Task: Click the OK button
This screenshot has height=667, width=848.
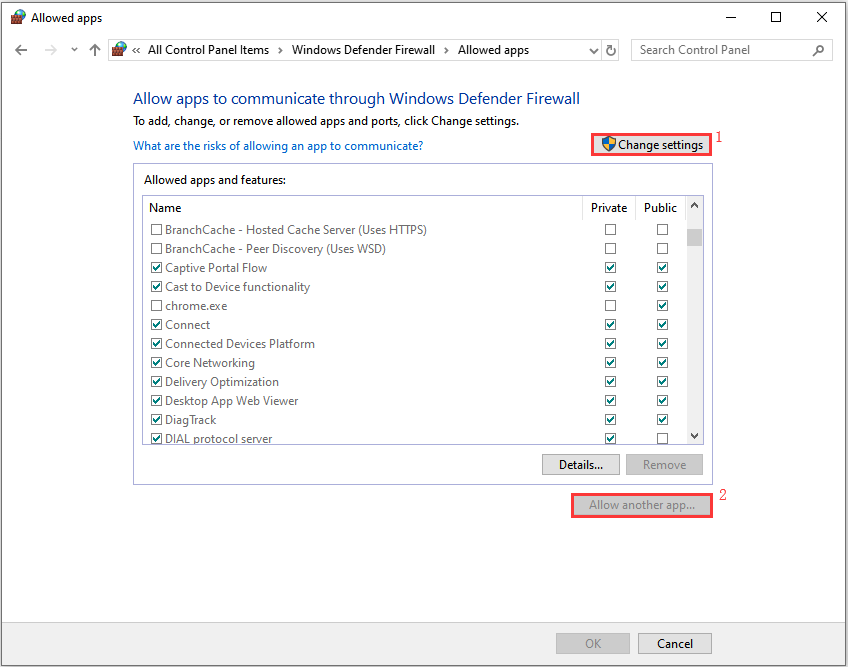Action: (593, 644)
